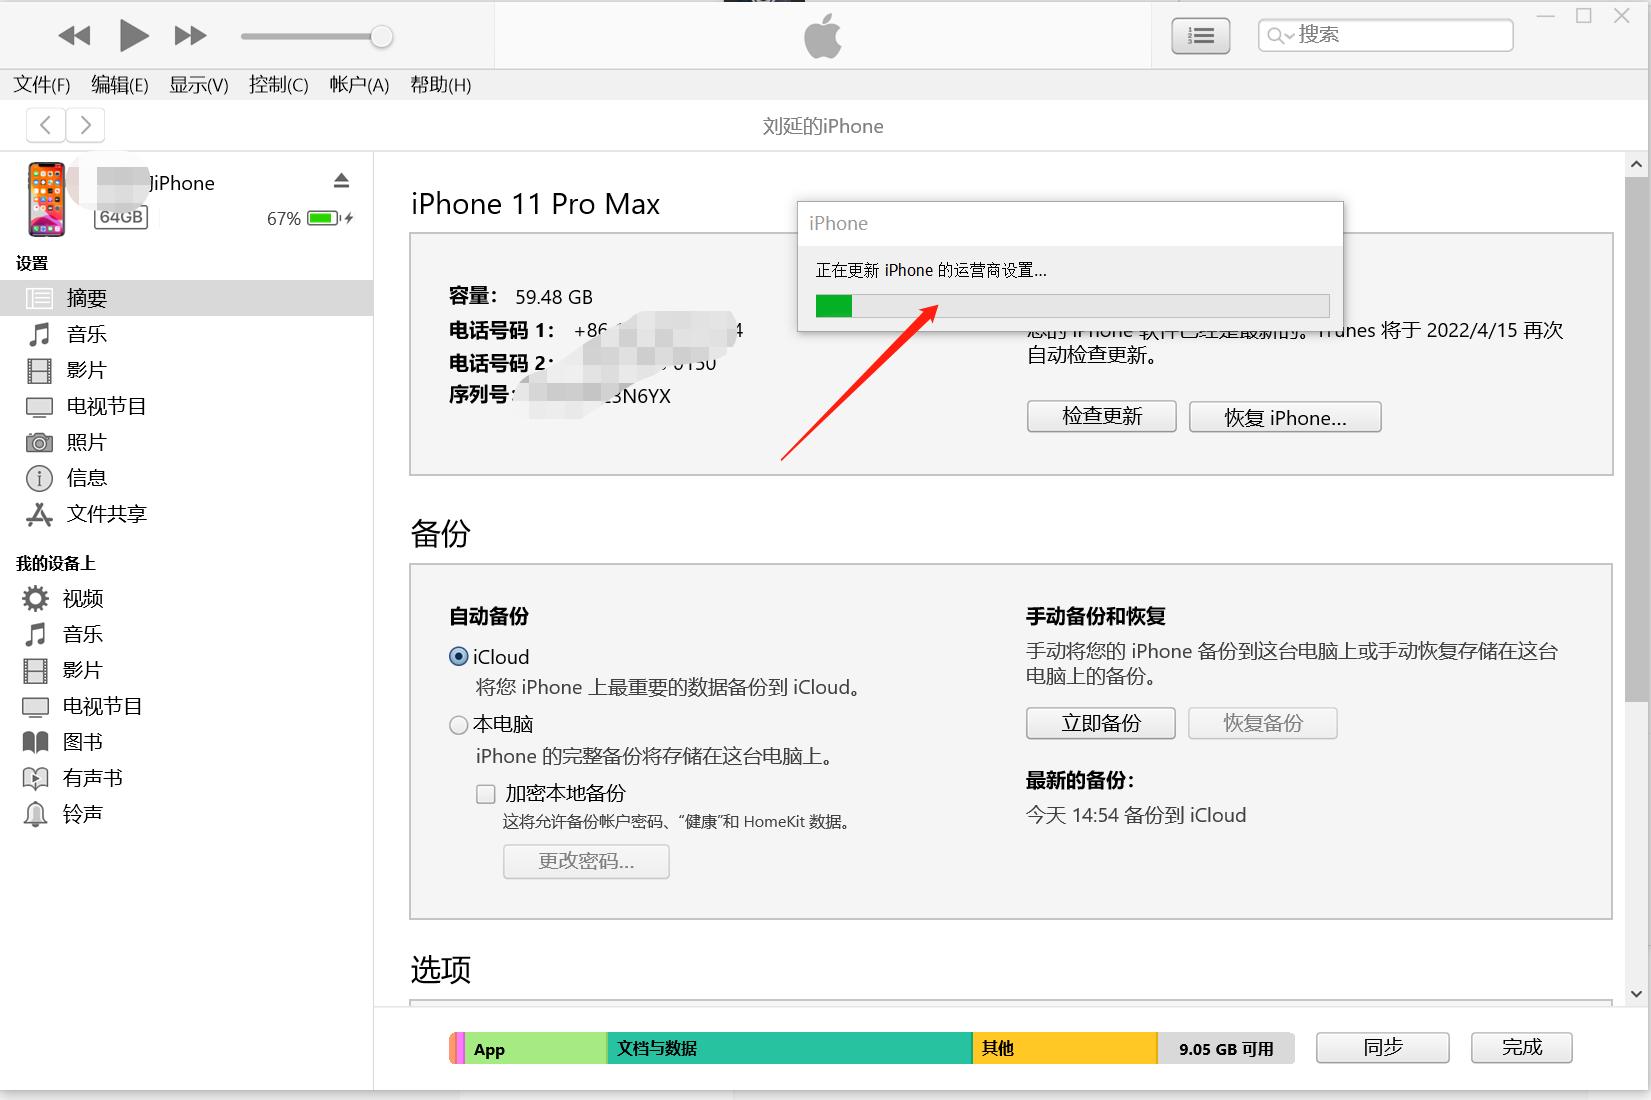Enable 加密本地备份 checkbox
This screenshot has width=1651, height=1100.
[x=486, y=793]
